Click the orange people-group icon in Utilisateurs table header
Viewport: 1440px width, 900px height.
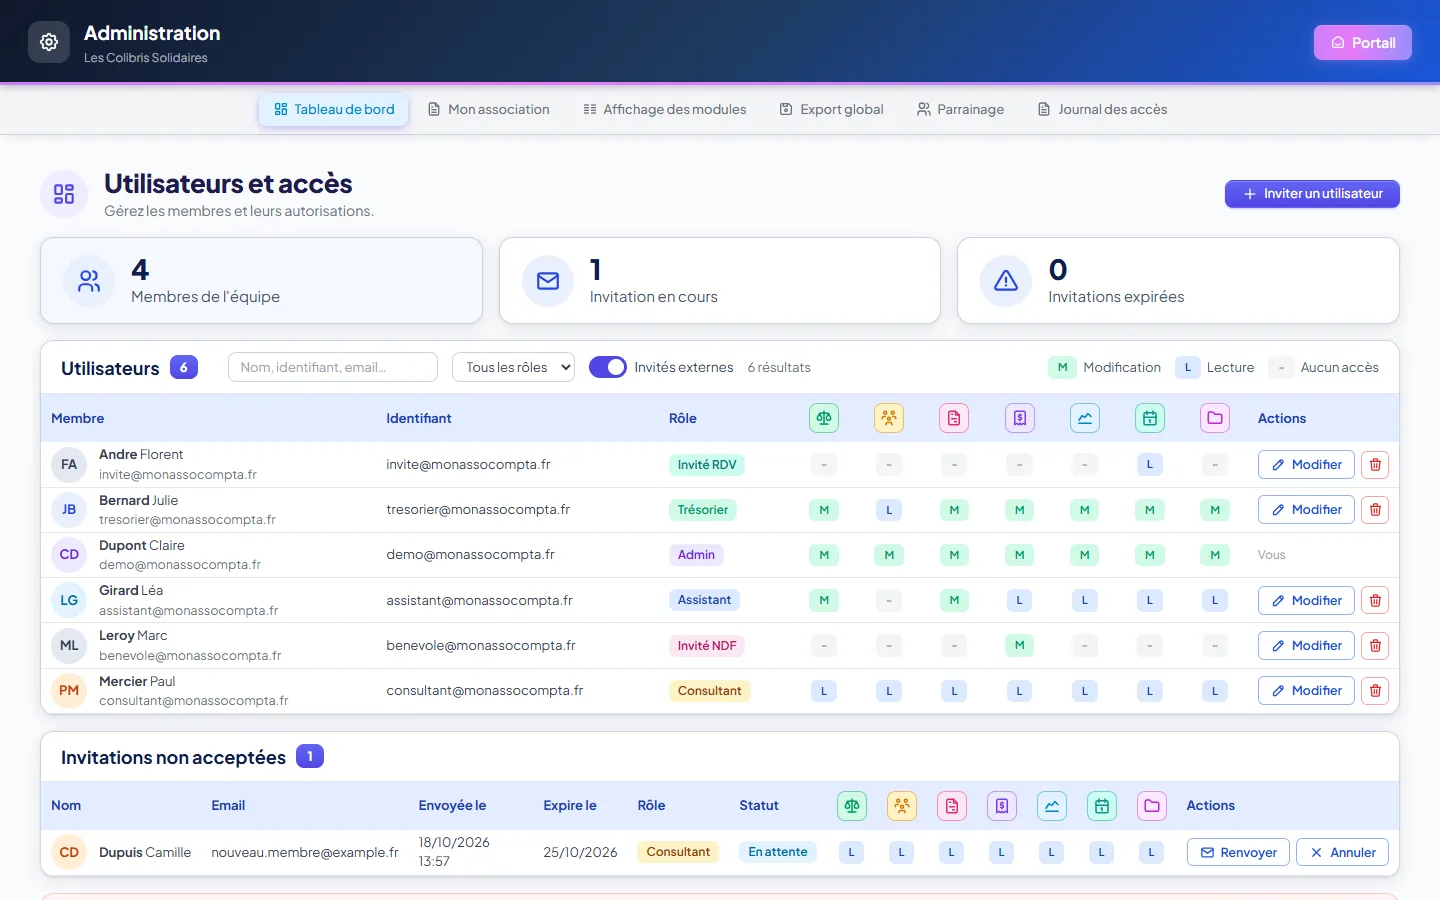889,418
